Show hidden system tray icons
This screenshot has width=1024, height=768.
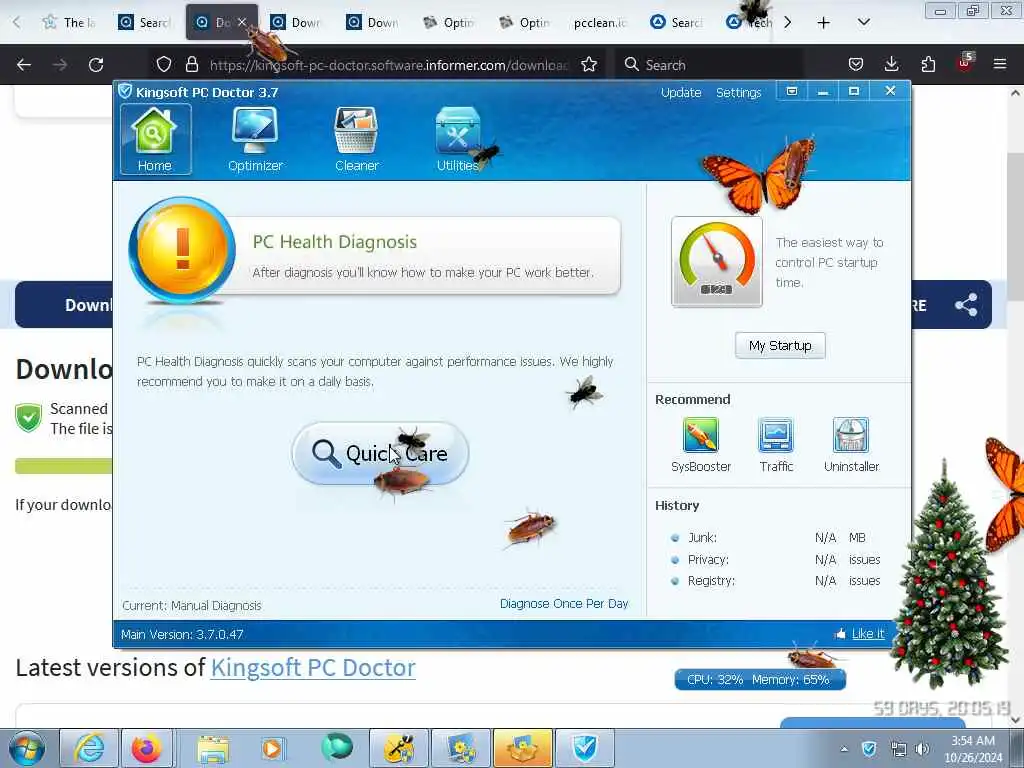click(x=844, y=749)
